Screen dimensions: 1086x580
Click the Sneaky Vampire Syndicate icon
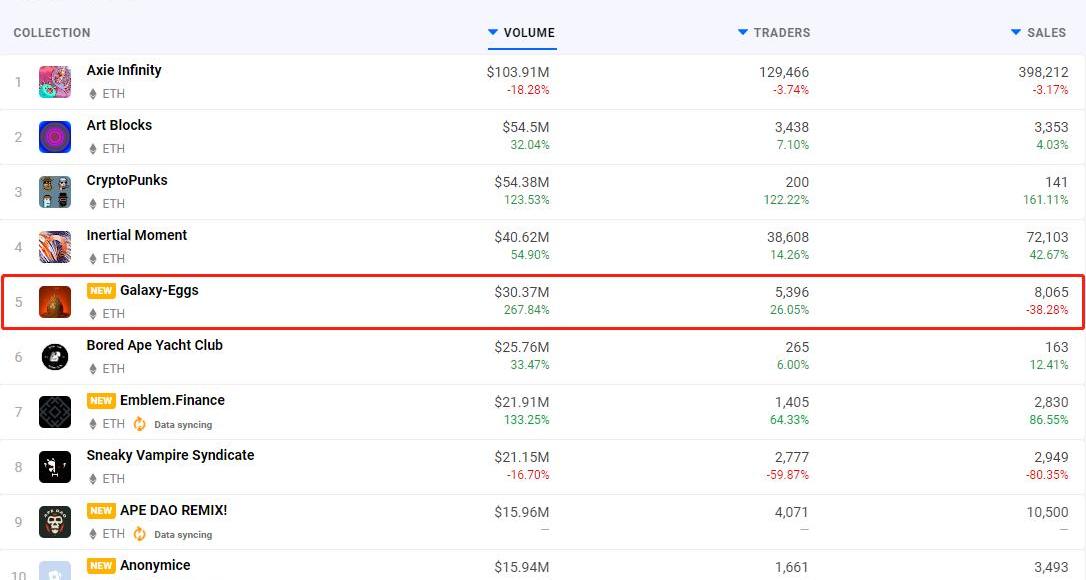coord(55,467)
